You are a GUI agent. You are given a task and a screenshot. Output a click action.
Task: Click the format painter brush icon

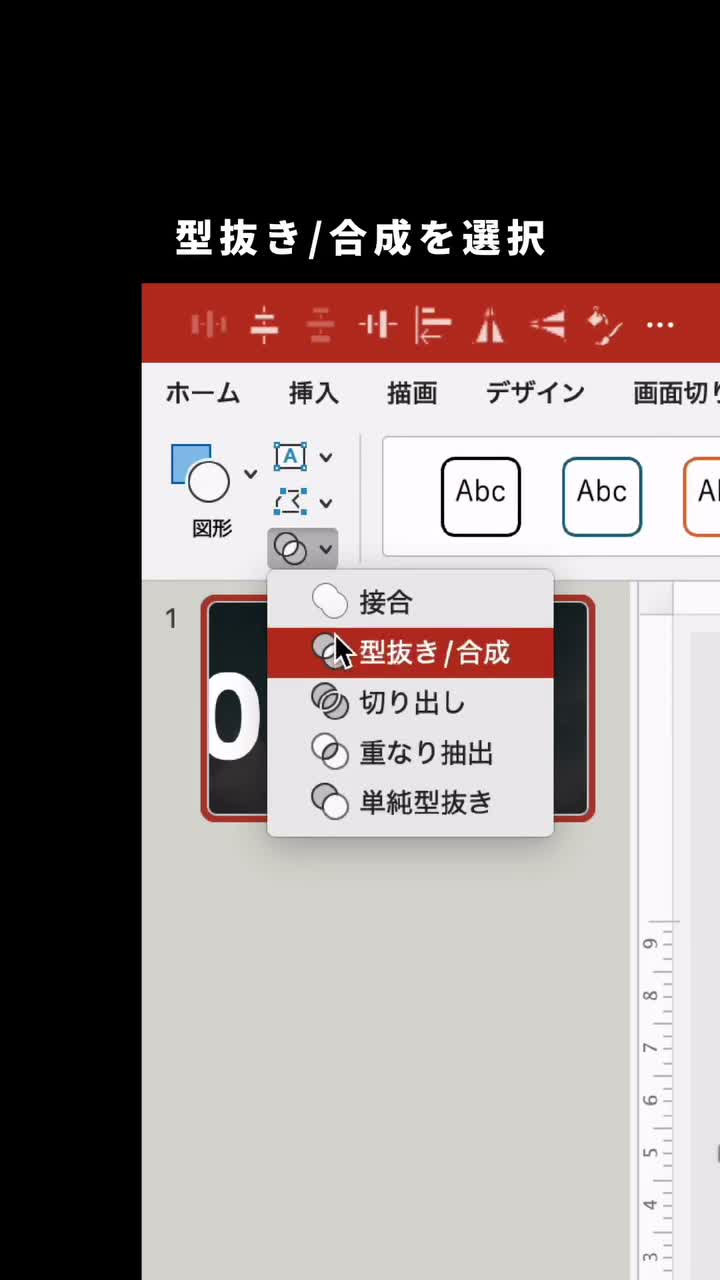pyautogui.click(x=605, y=325)
